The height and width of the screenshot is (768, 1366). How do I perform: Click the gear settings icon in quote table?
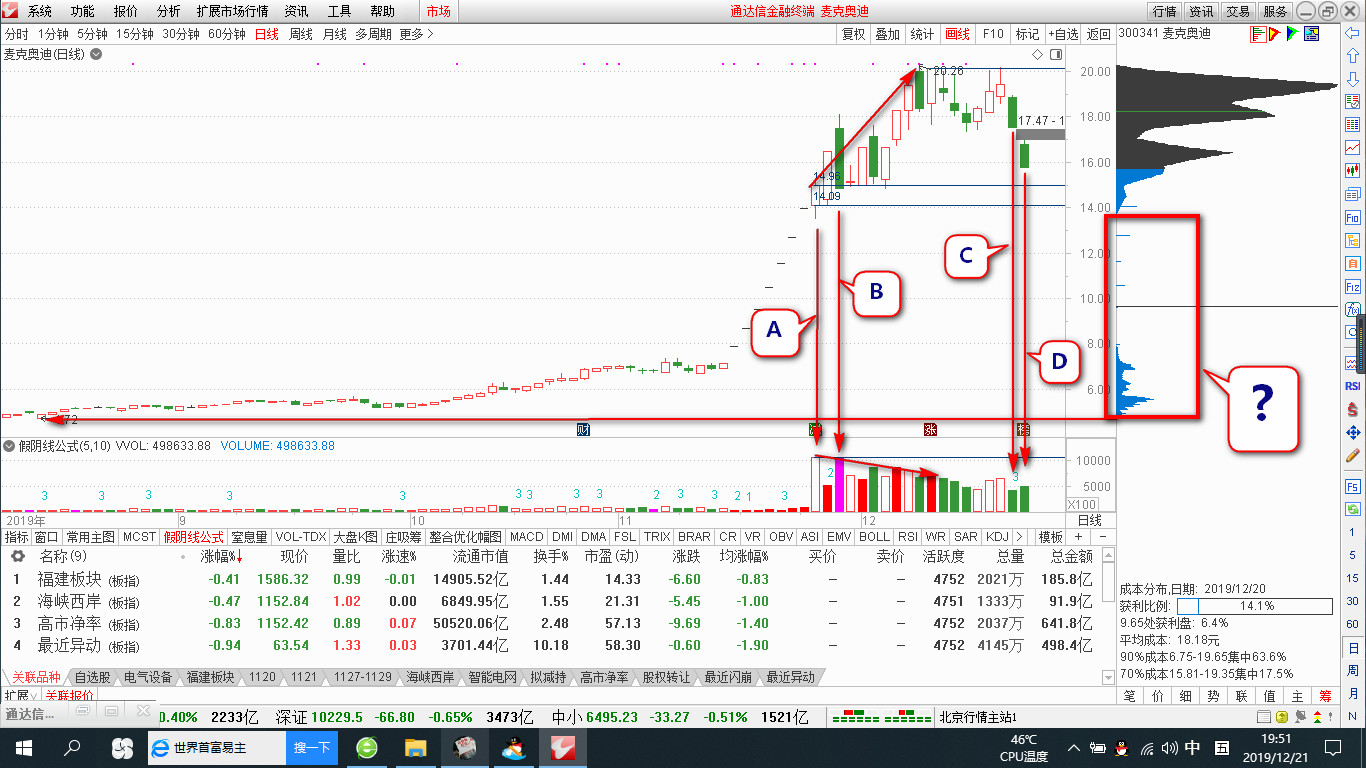(17, 556)
